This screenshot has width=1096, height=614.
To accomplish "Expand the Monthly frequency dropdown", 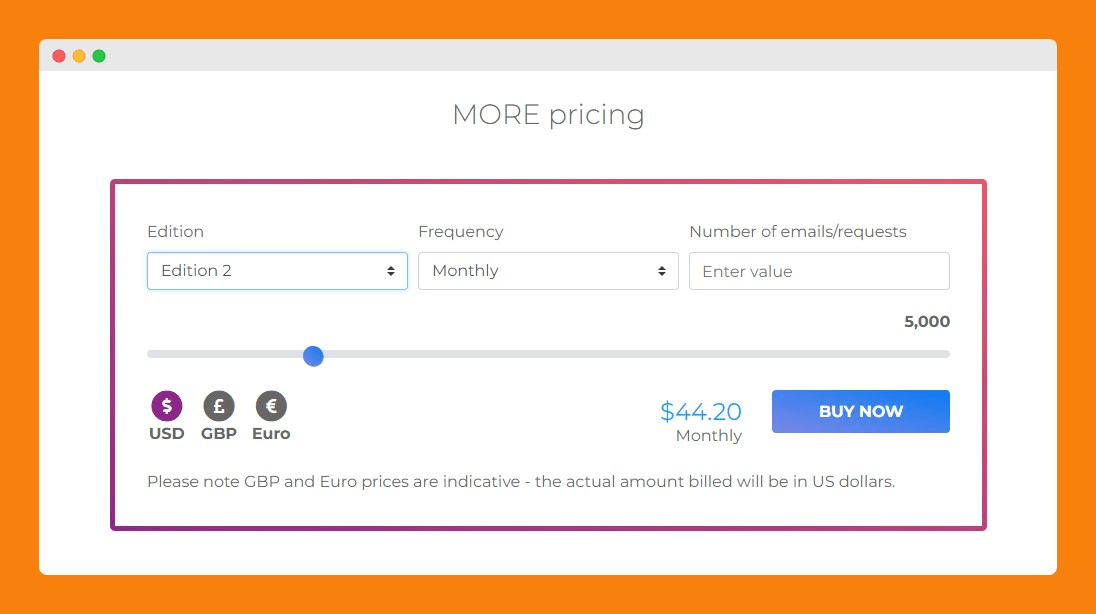I will pyautogui.click(x=548, y=271).
